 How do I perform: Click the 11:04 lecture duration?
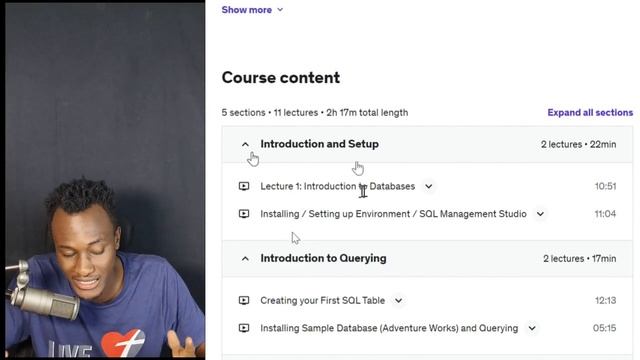[x=605, y=214]
